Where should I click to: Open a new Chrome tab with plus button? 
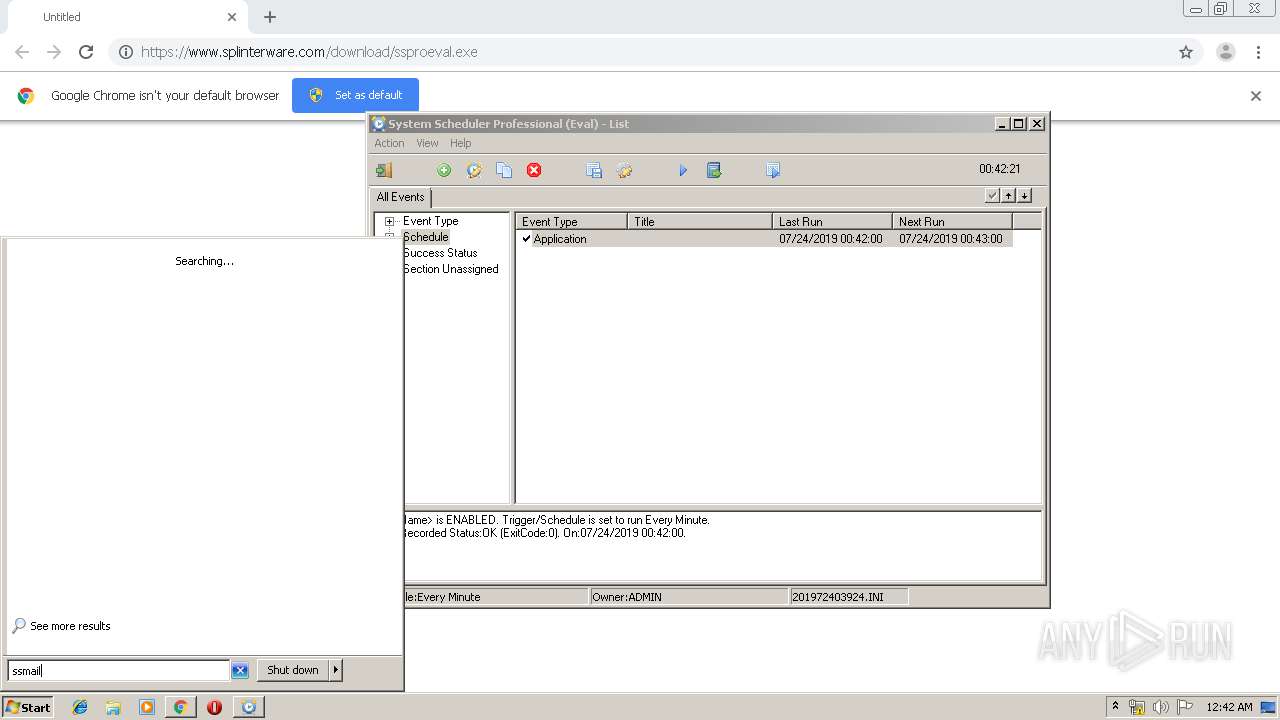click(x=270, y=17)
